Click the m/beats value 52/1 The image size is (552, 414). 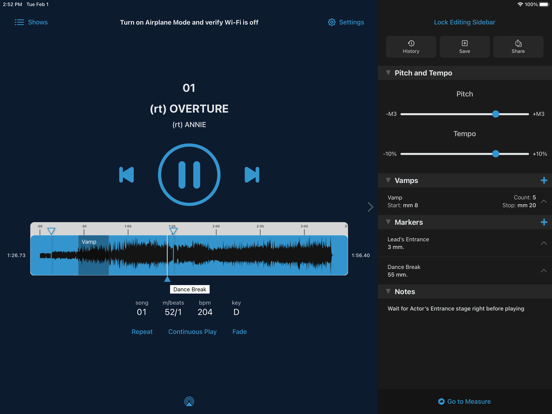(x=173, y=312)
